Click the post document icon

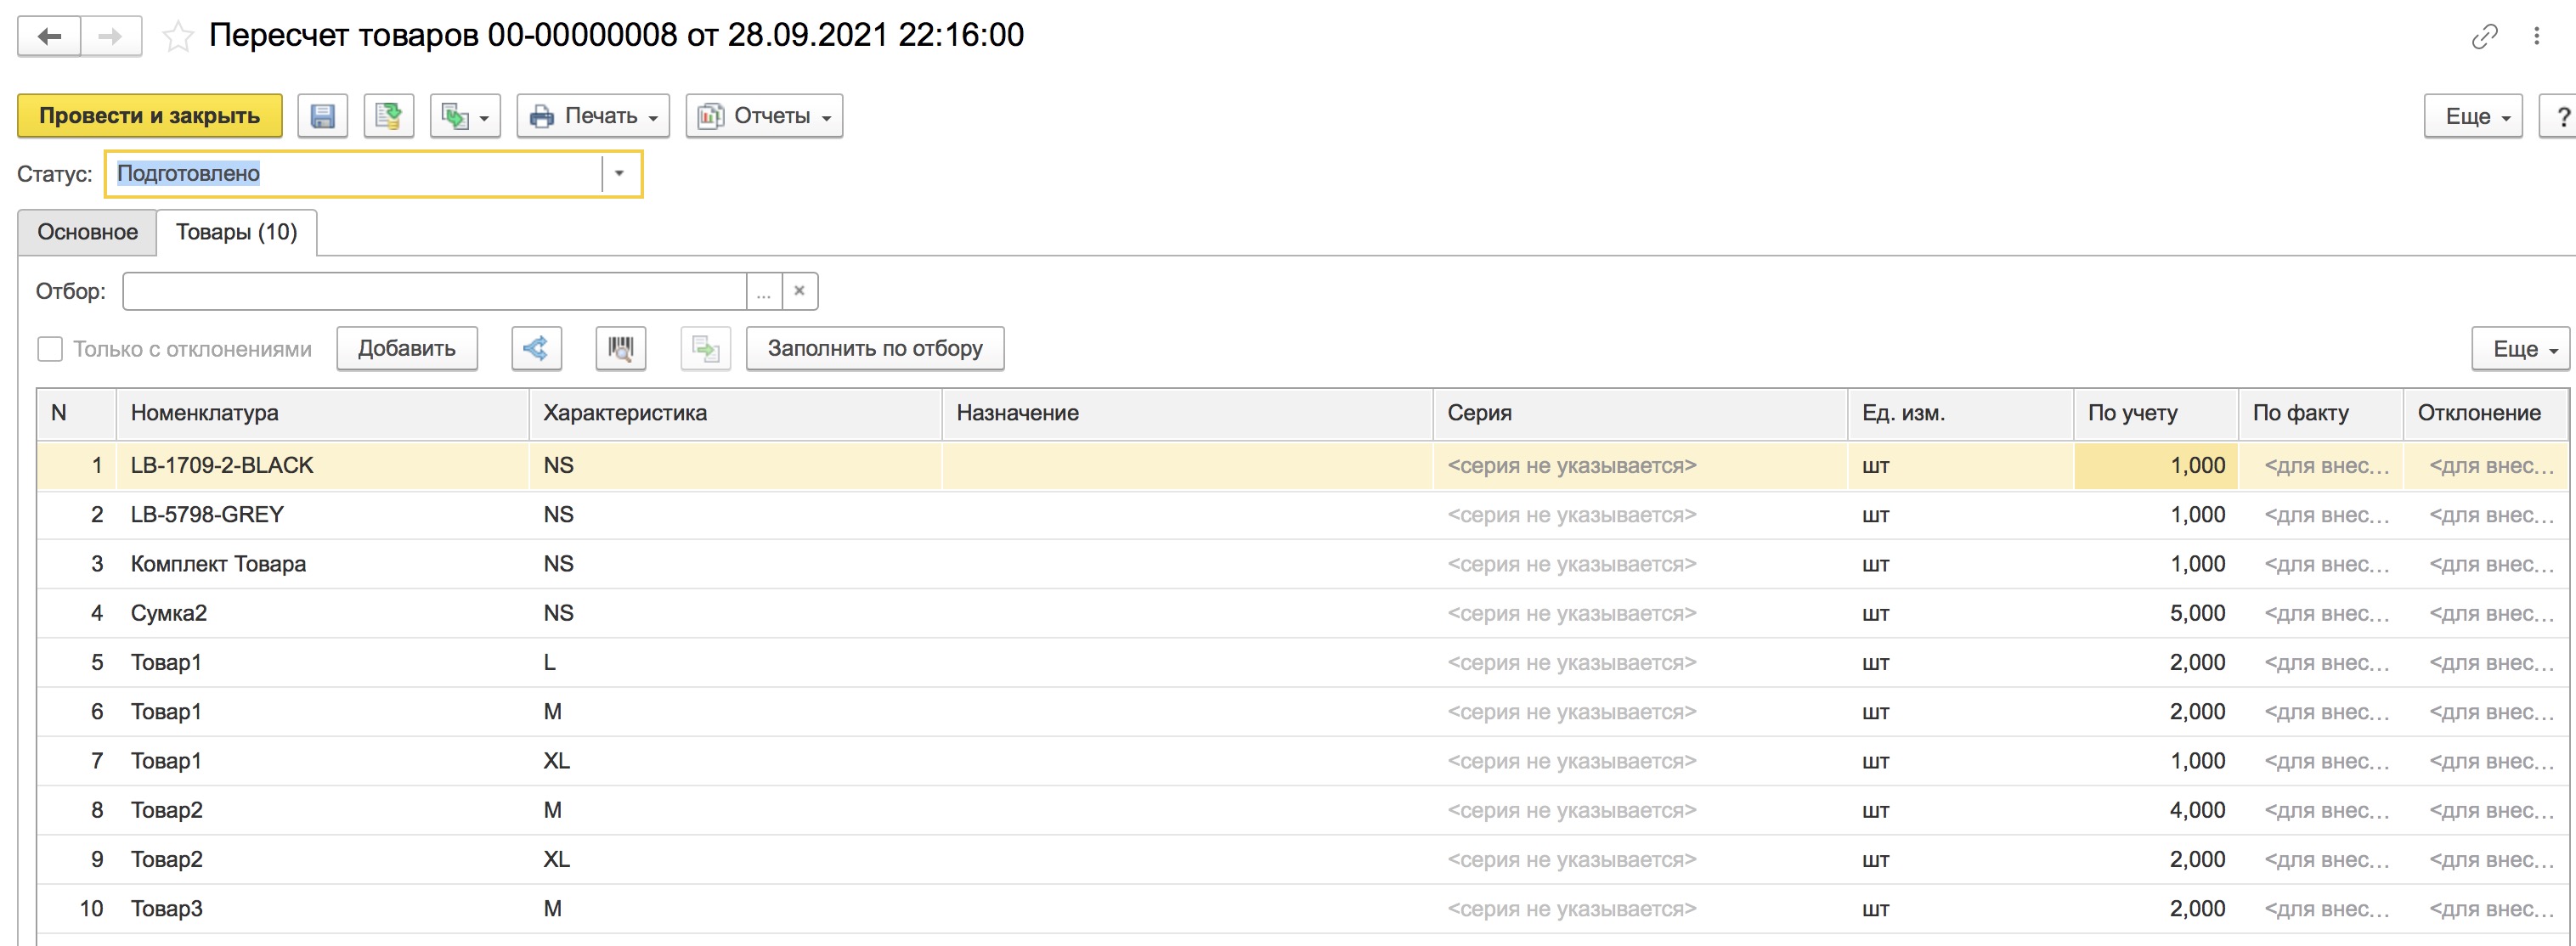pyautogui.click(x=388, y=116)
